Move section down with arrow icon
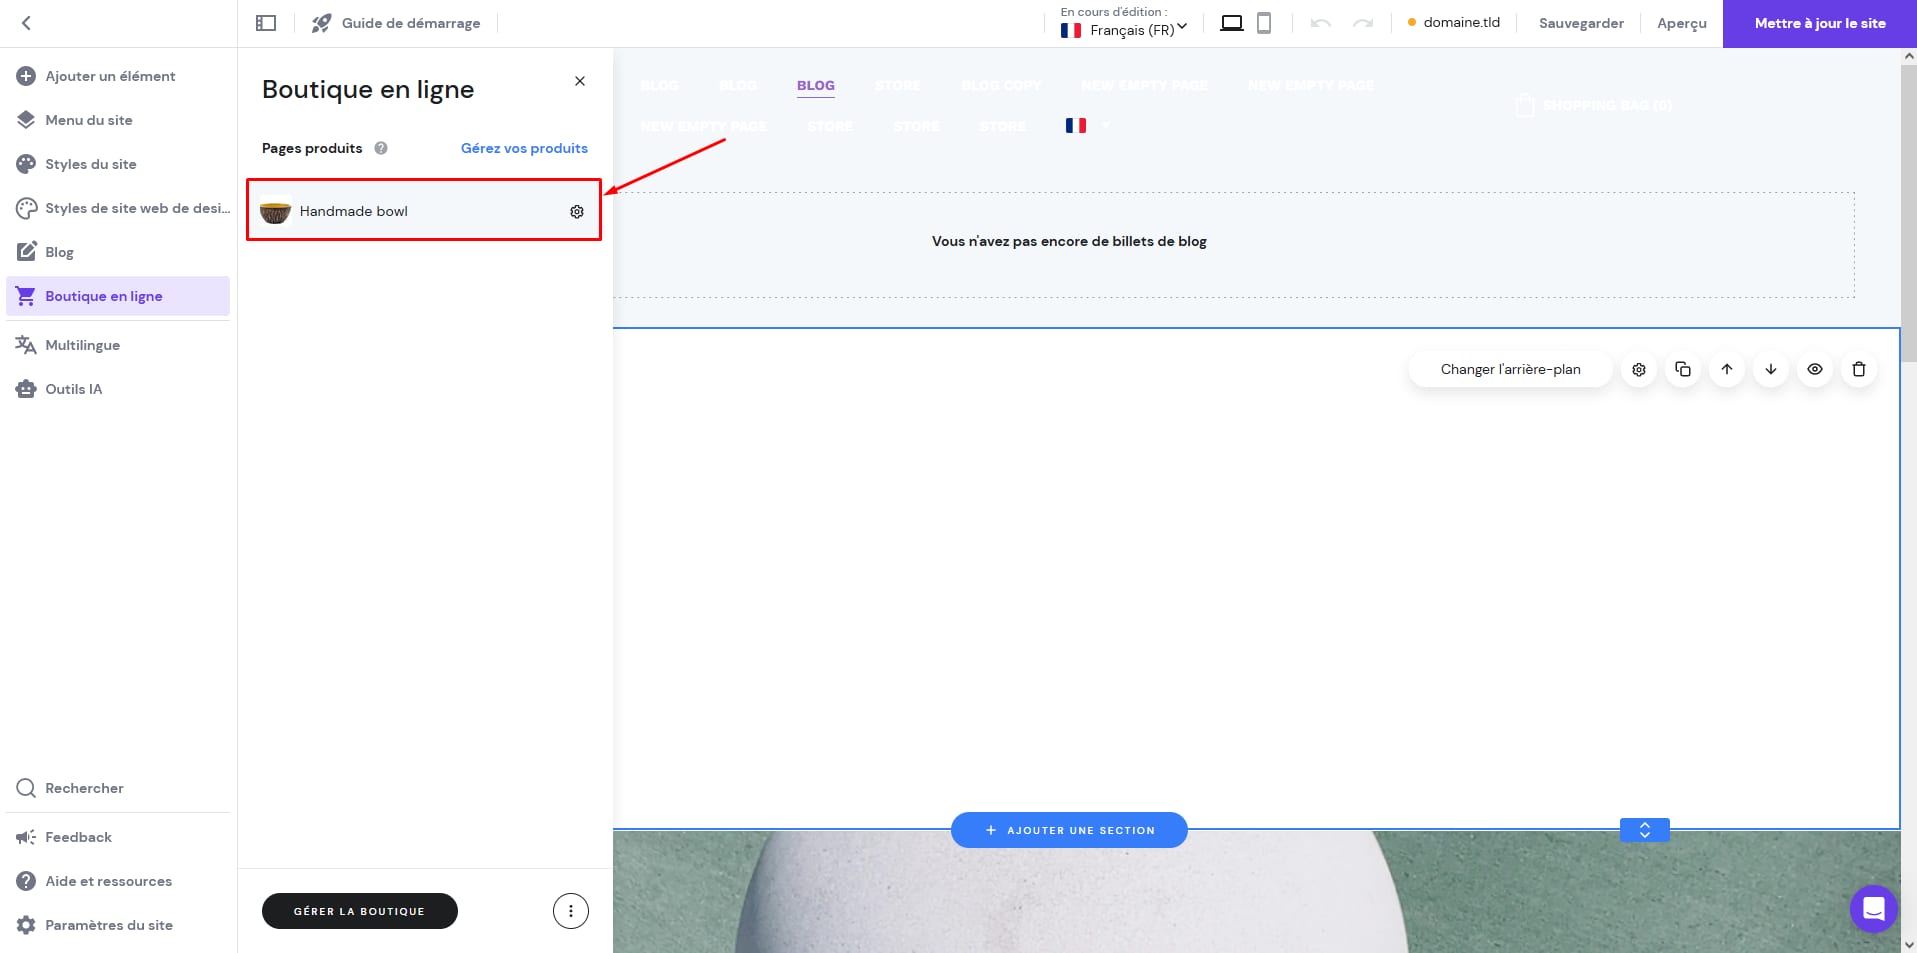This screenshot has height=953, width=1917. click(x=1770, y=369)
